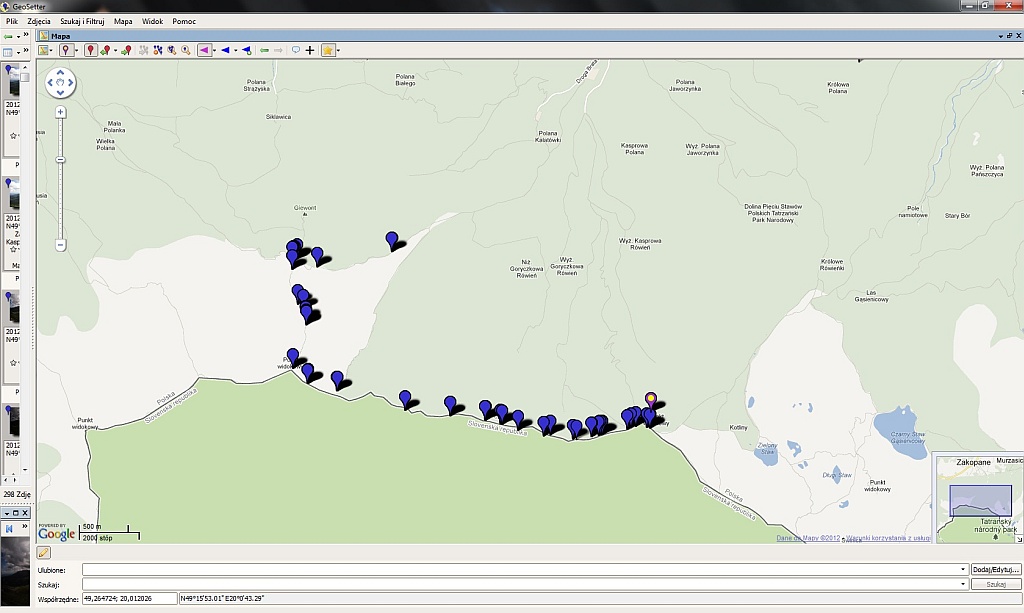The width and height of the screenshot is (1024, 613).
Task: Expand the Ulubione favorites combo box
Action: click(x=963, y=570)
